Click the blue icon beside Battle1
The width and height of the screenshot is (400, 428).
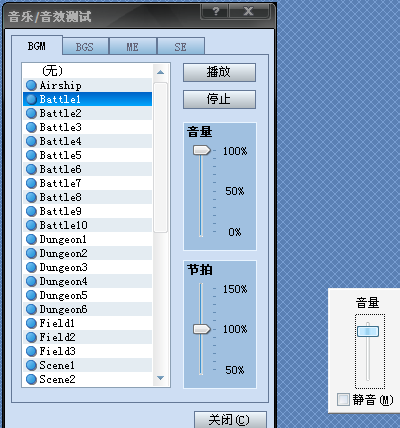(31, 99)
